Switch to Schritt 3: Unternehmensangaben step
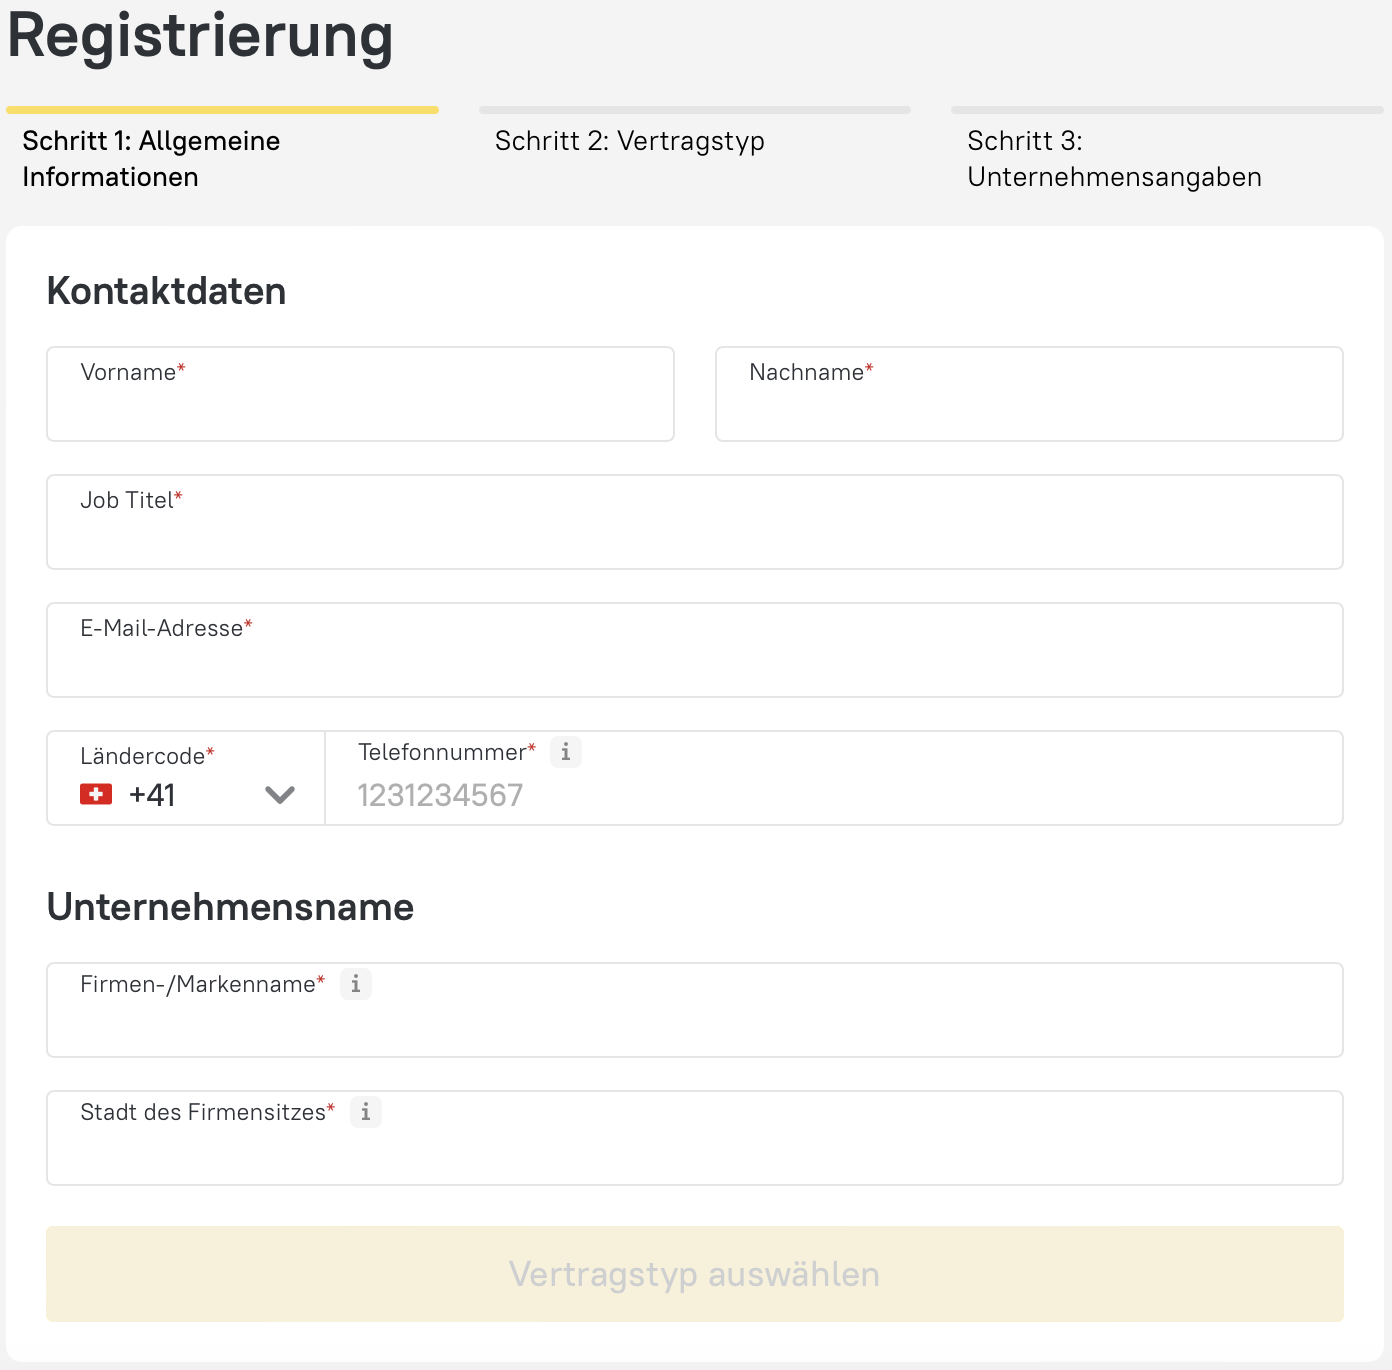Image resolution: width=1392 pixels, height=1370 pixels. pyautogui.click(x=1113, y=159)
